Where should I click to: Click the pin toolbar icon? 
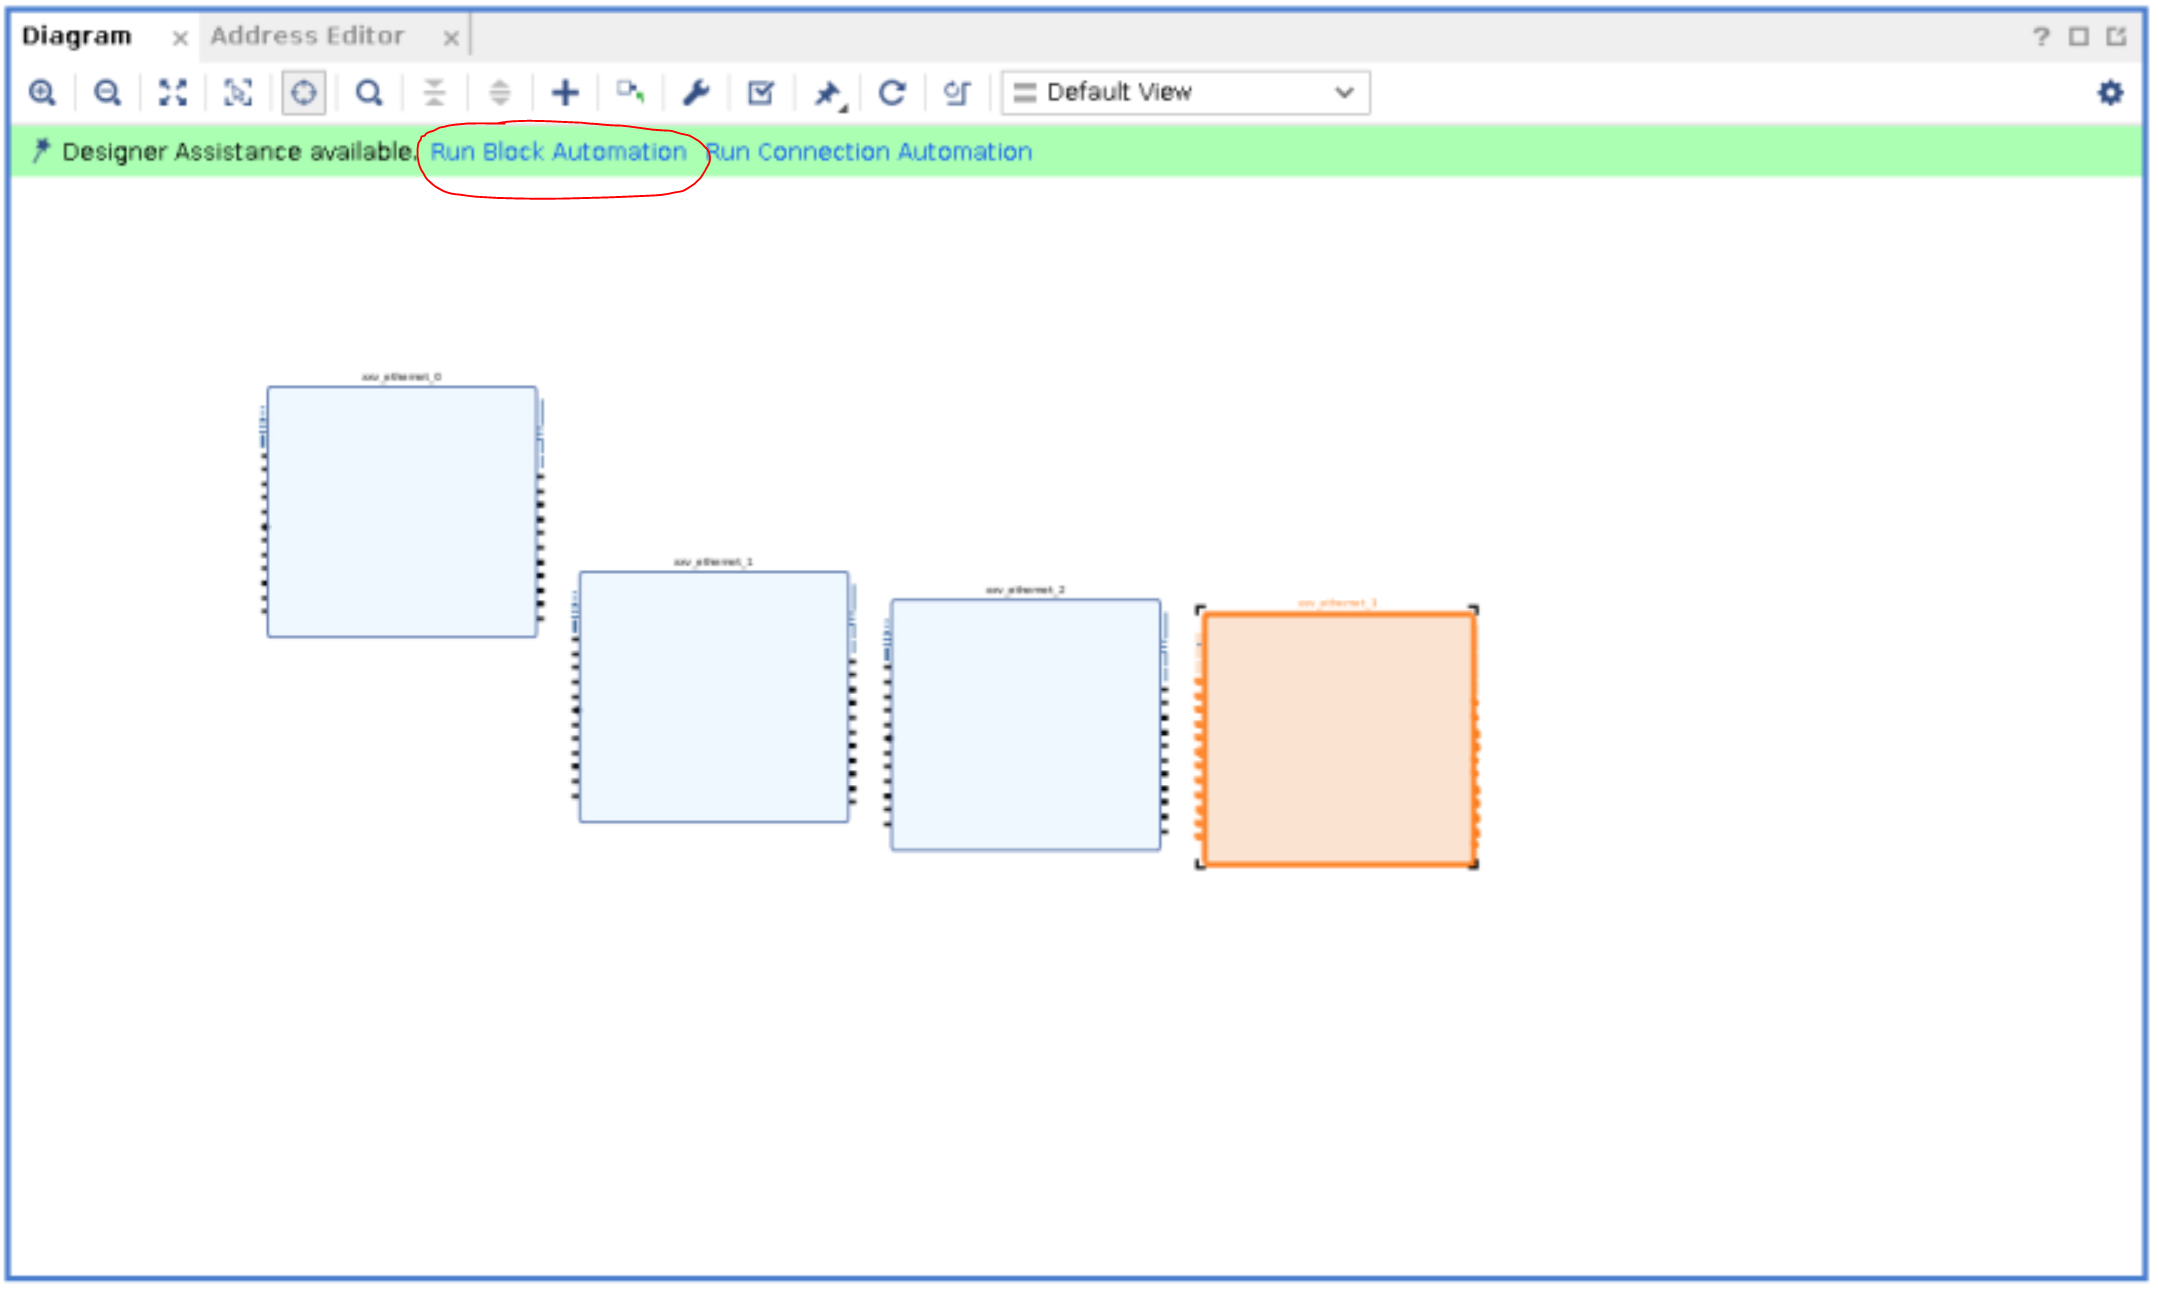(825, 93)
